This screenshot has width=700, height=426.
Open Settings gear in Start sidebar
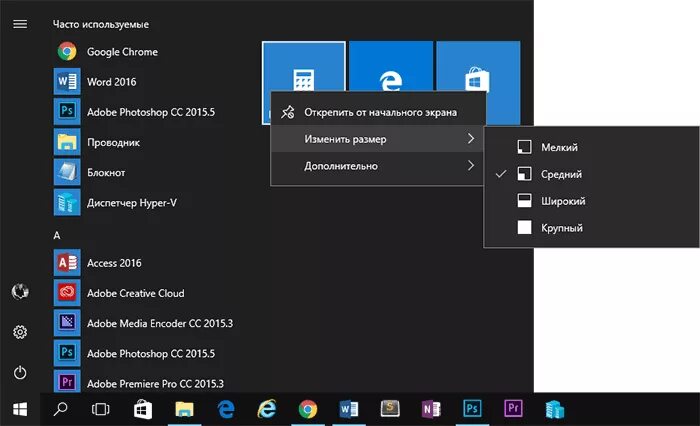click(20, 332)
